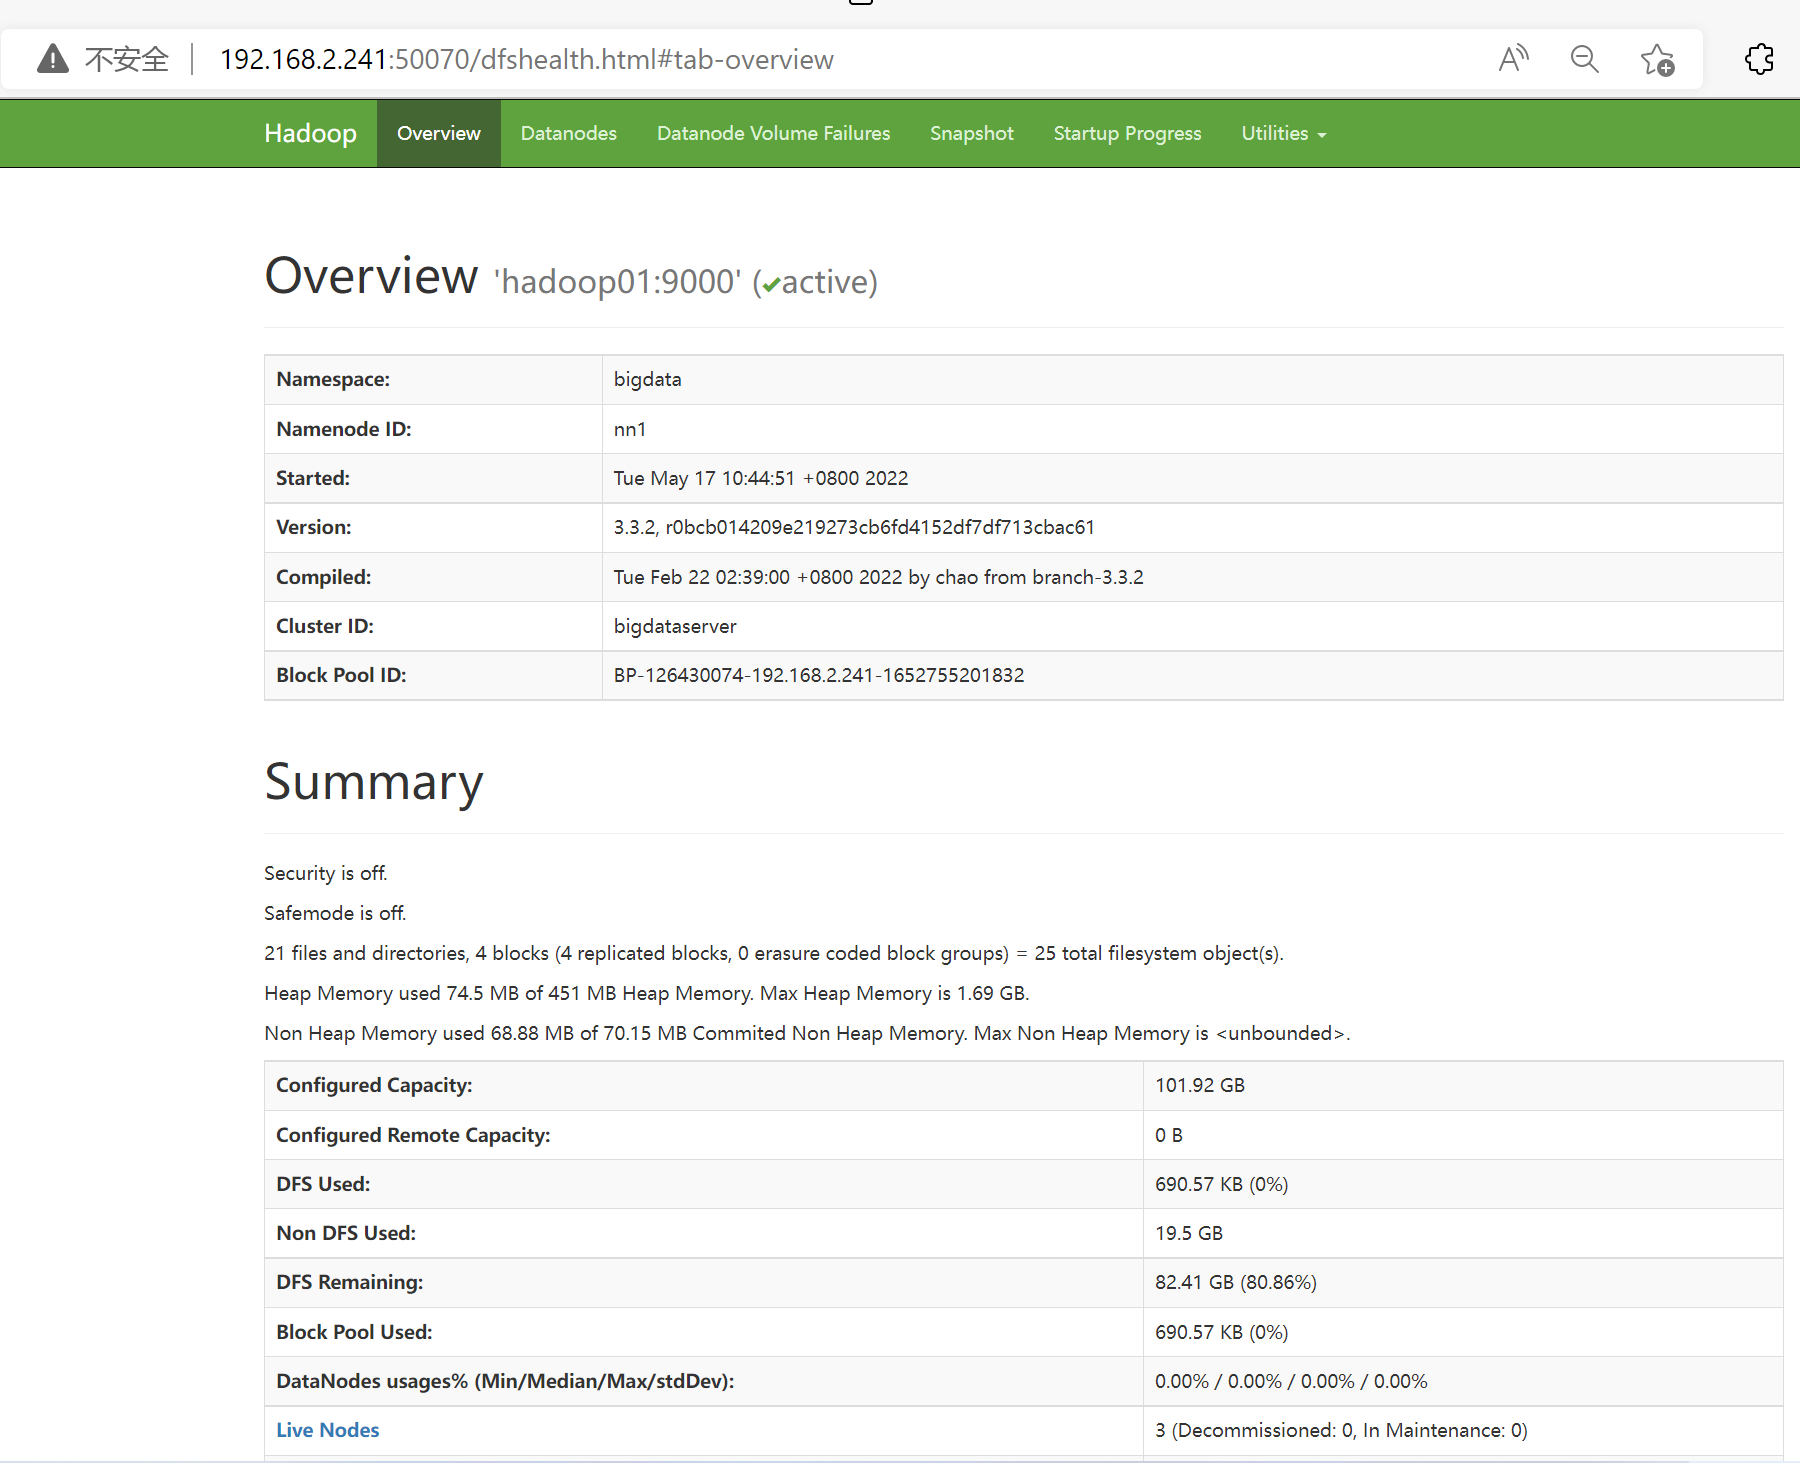The image size is (1800, 1463).
Task: Open the Datanode Volume Failures tab
Action: pos(773,134)
